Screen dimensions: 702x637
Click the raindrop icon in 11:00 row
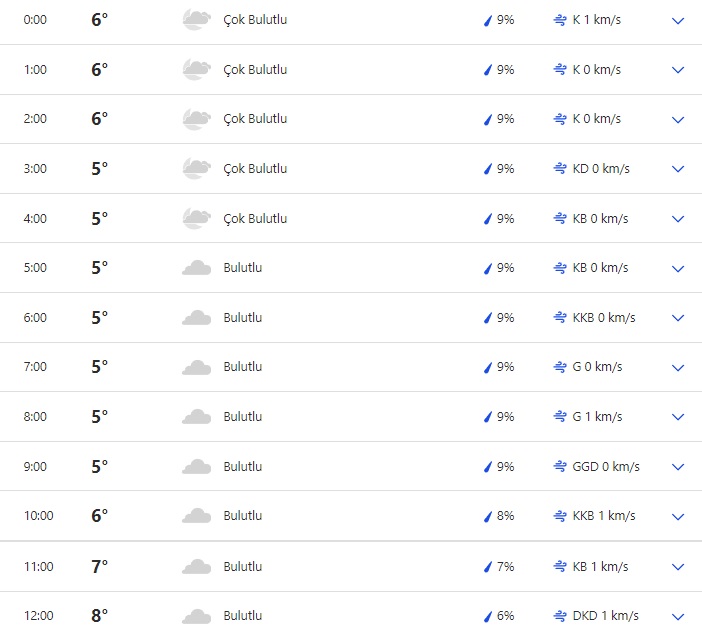click(489, 567)
